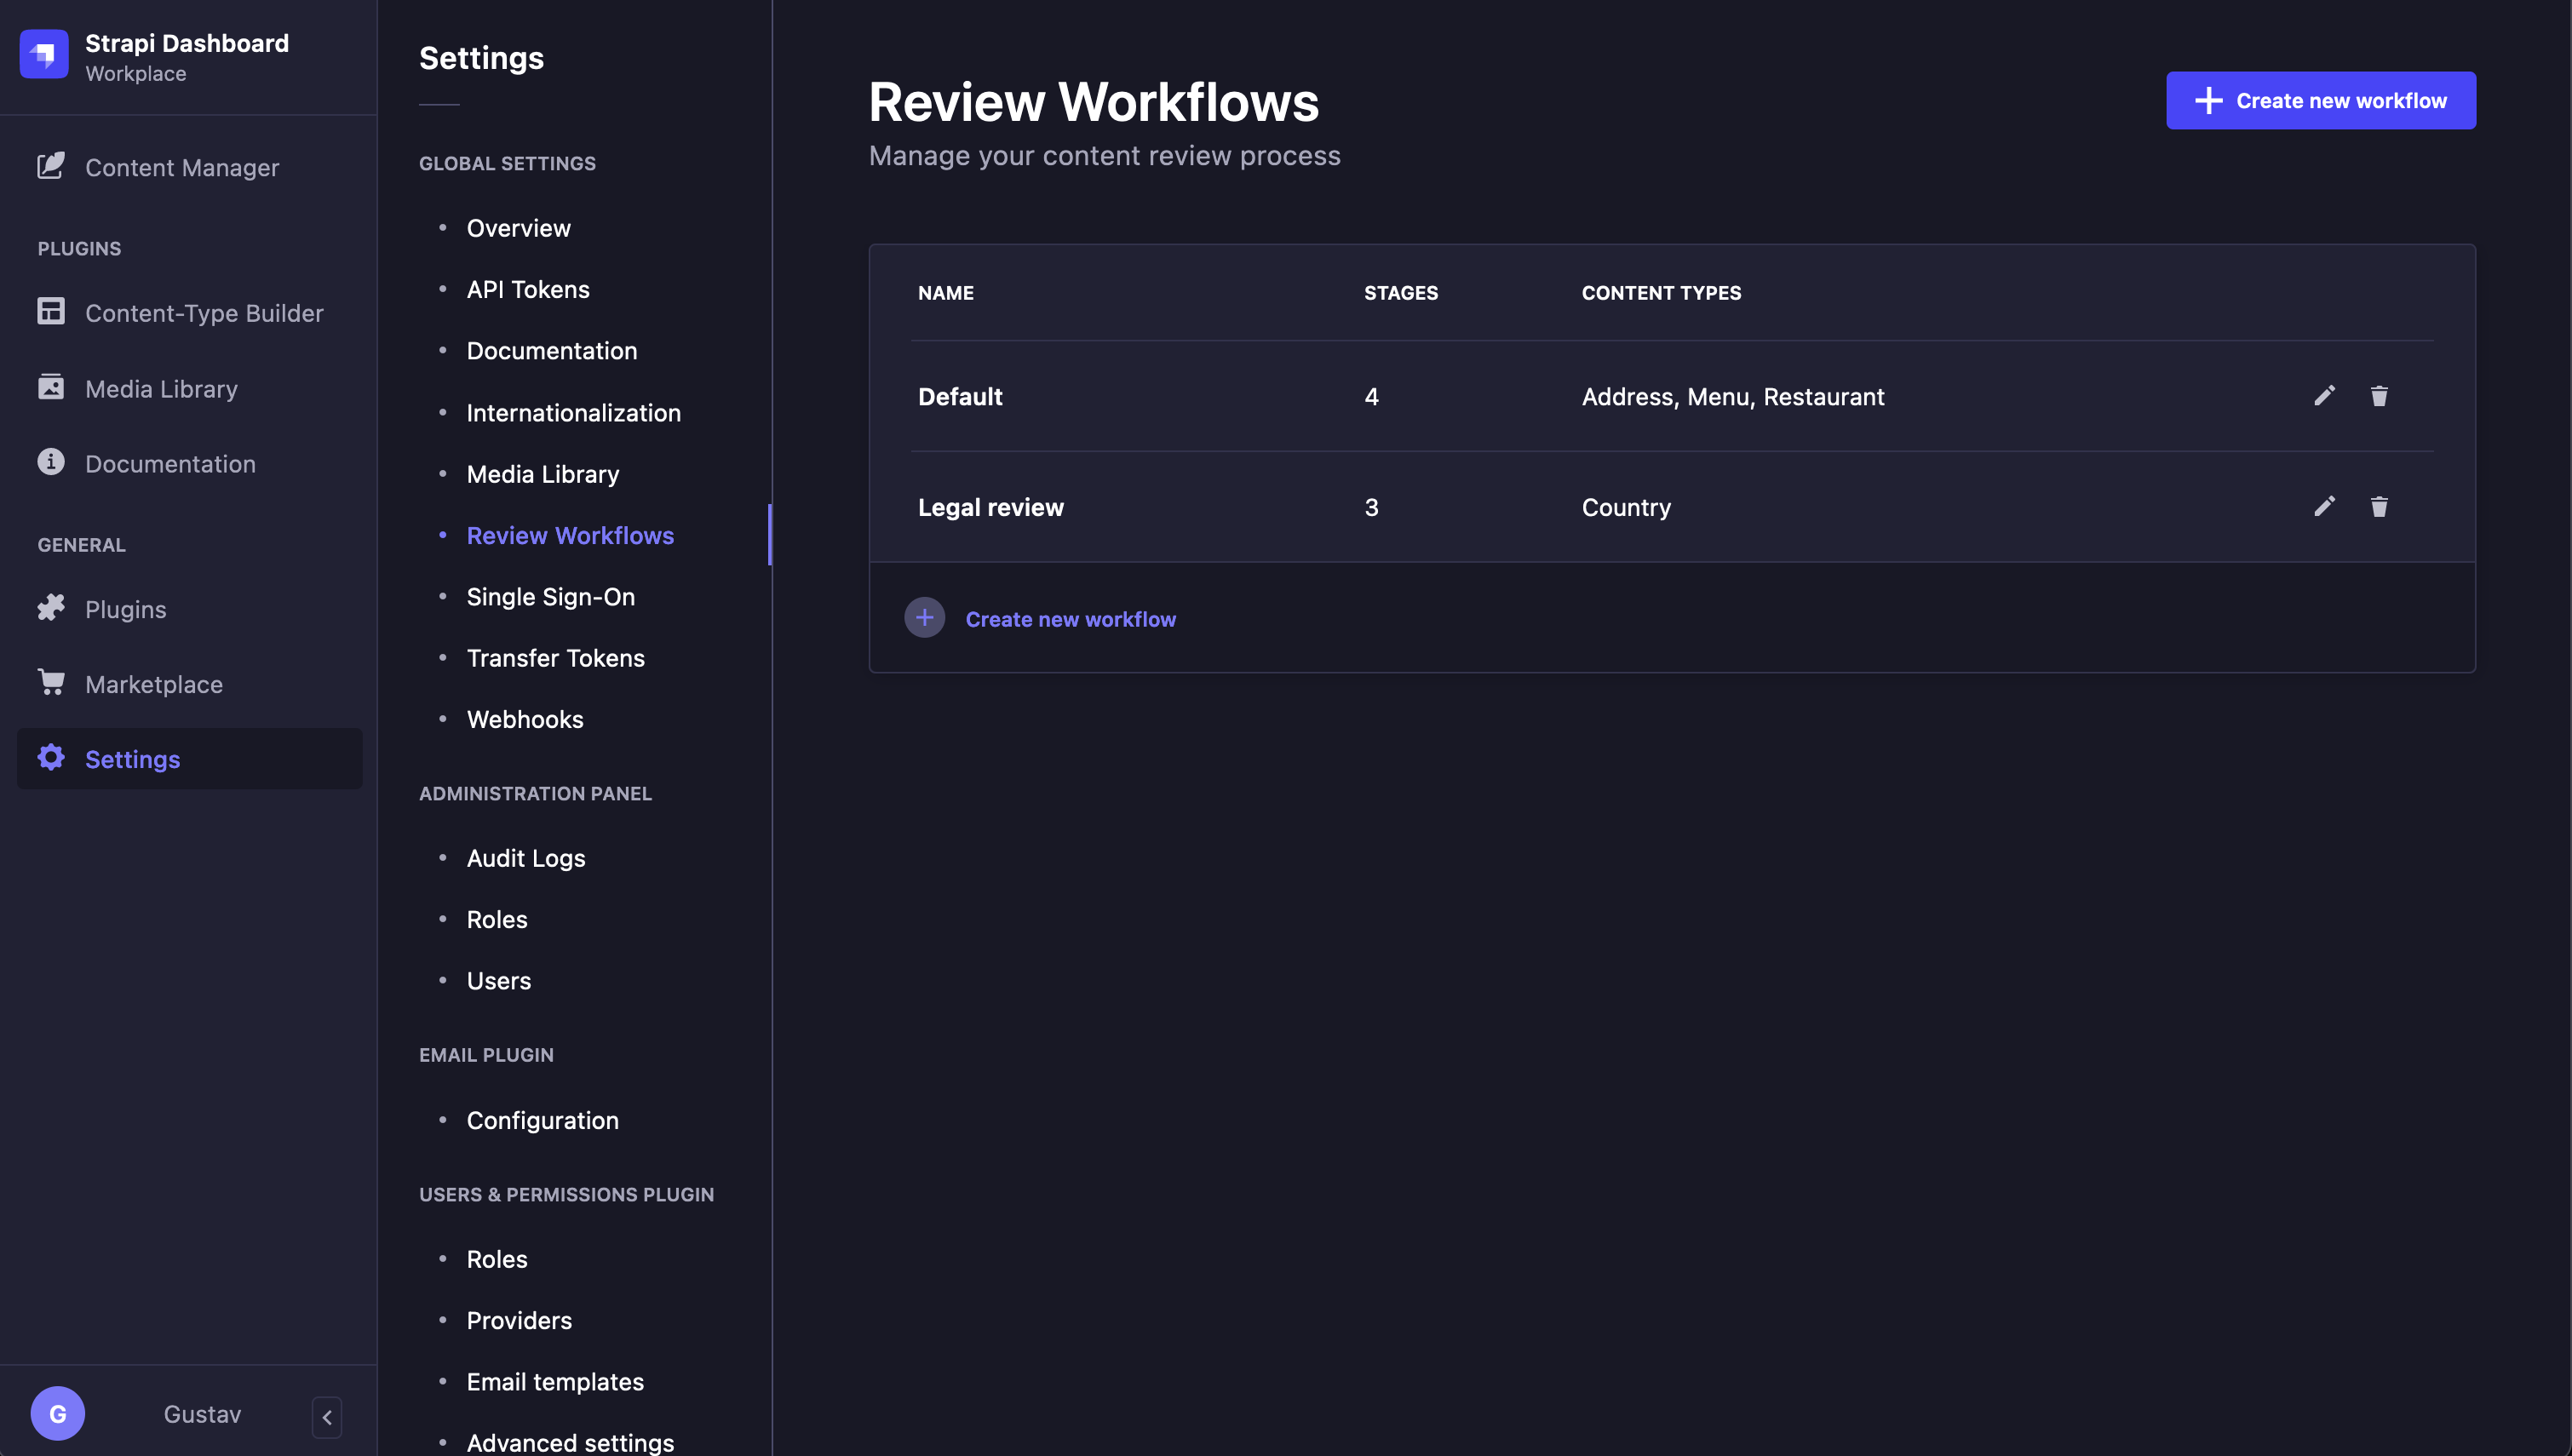Open the Marketplace cart icon

coord(51,683)
